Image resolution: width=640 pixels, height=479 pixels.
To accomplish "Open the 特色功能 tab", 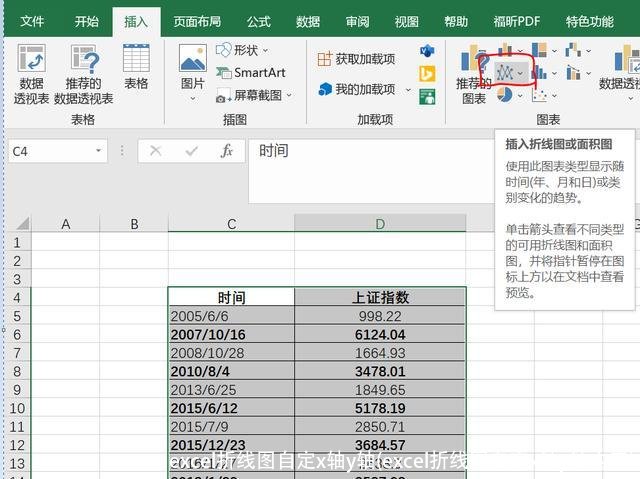I will pyautogui.click(x=590, y=21).
